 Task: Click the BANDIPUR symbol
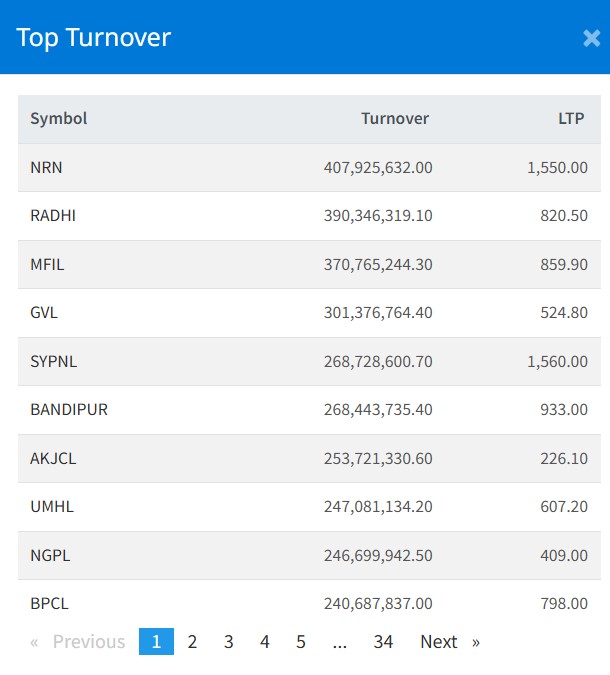pyautogui.click(x=69, y=409)
